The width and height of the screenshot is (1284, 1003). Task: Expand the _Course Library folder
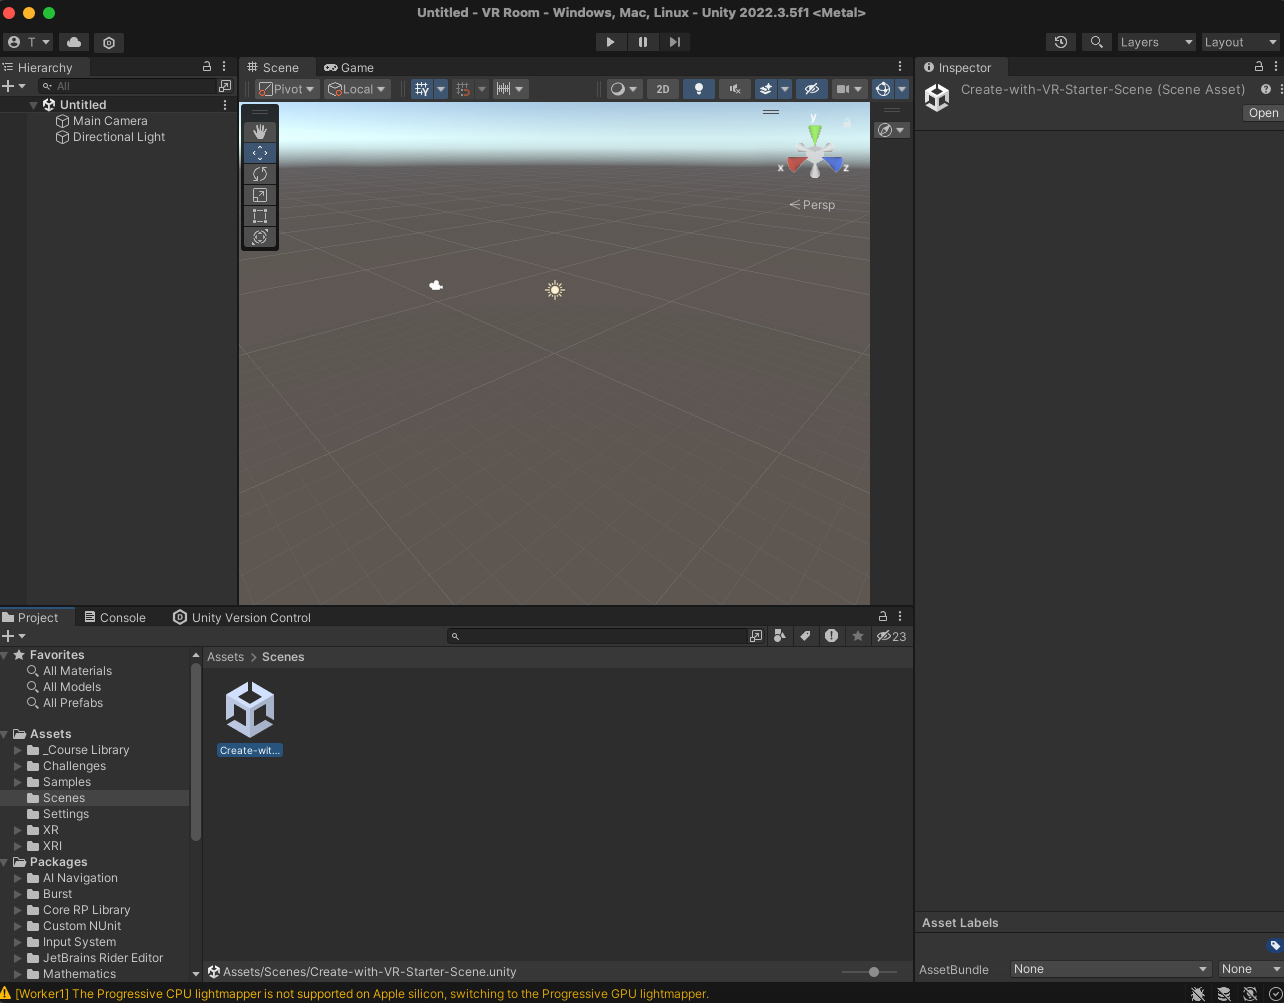pos(18,750)
